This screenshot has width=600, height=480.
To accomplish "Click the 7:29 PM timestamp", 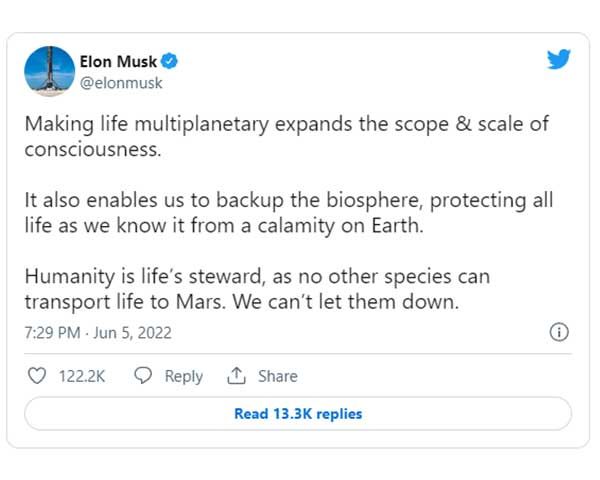I will [x=52, y=333].
